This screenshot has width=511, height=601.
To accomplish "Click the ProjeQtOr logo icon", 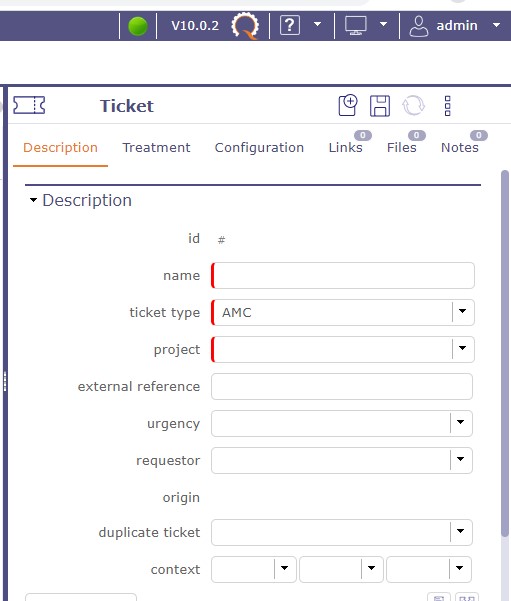I will (245, 26).
